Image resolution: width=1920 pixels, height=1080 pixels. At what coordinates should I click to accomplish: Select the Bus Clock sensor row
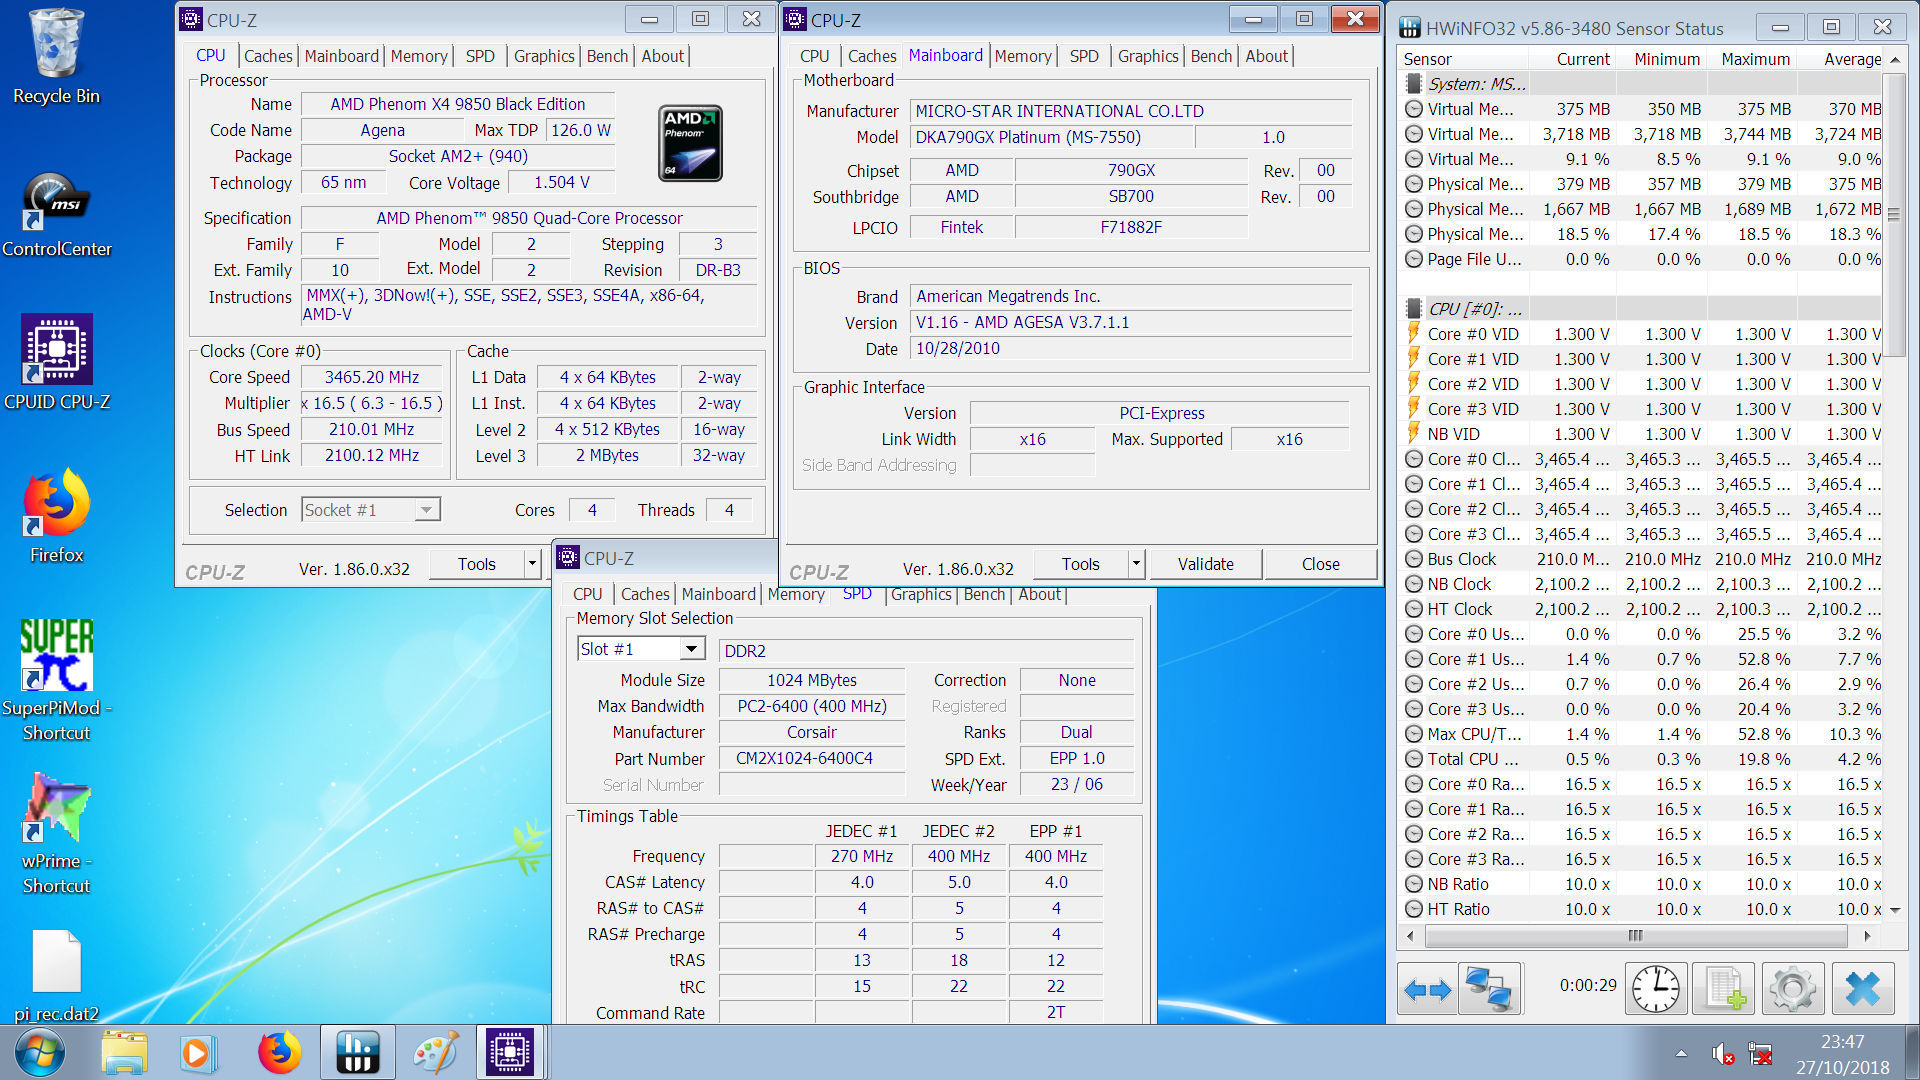click(1641, 559)
